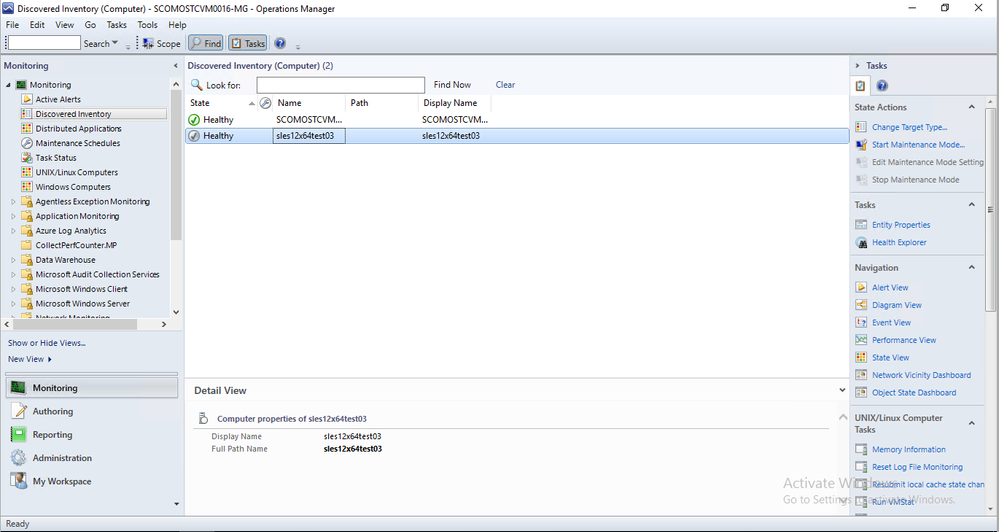Open the Search dropdown arrow
This screenshot has width=999, height=532.
(115, 43)
